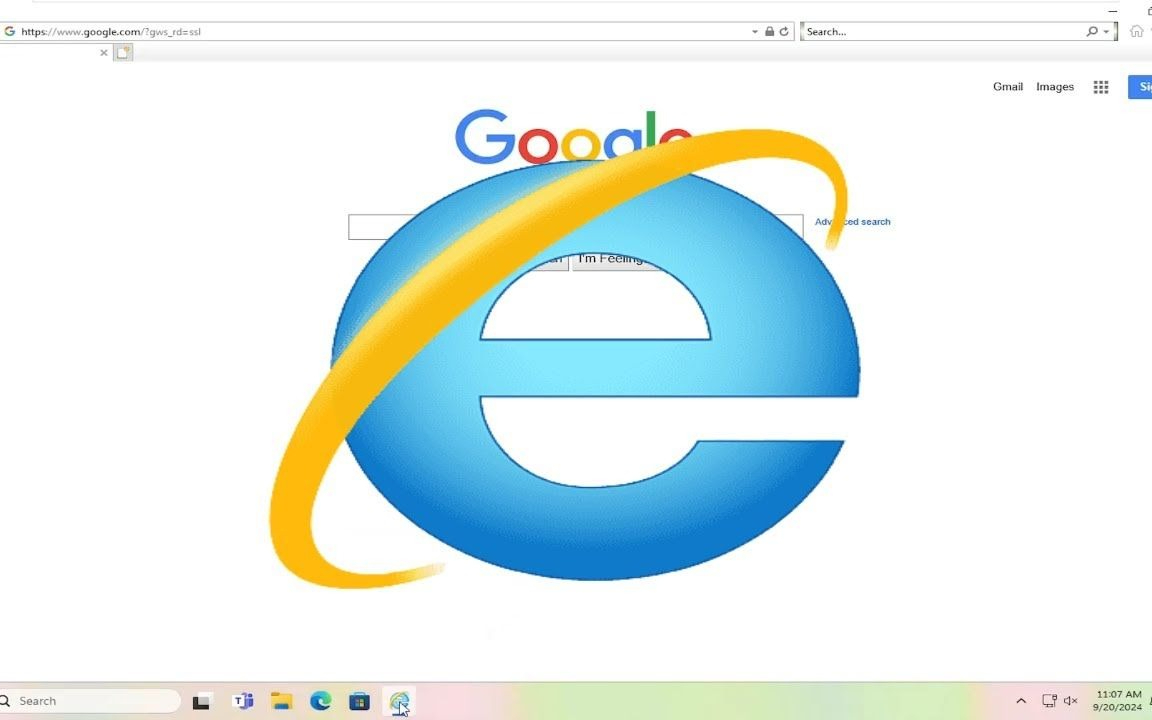Screen dimensions: 1152x720
Task: Click the Windows taskbar Search box
Action: [90, 701]
